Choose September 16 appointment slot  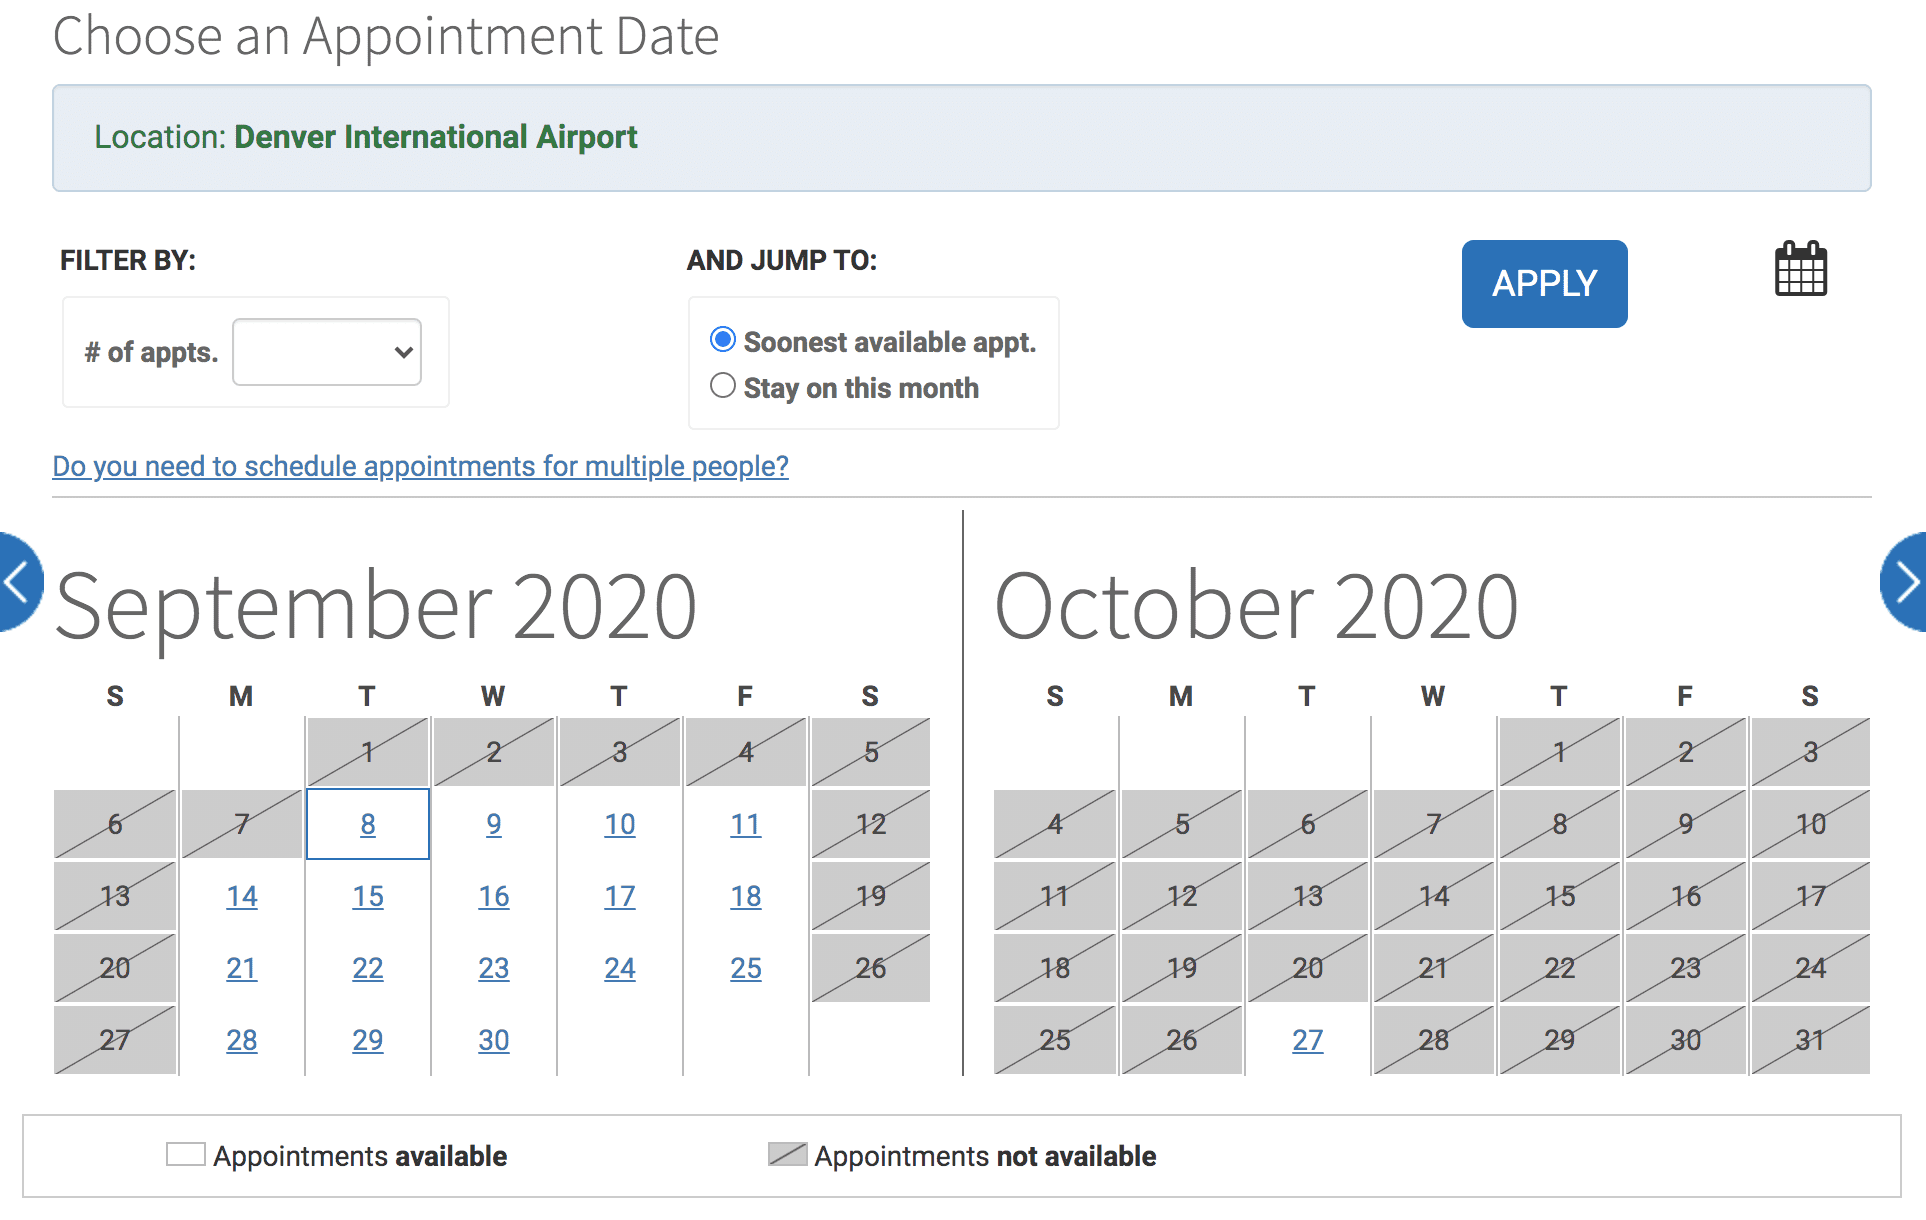493,896
